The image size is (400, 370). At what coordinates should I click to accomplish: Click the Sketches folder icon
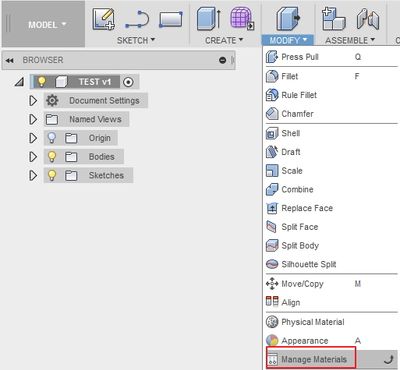(71, 175)
